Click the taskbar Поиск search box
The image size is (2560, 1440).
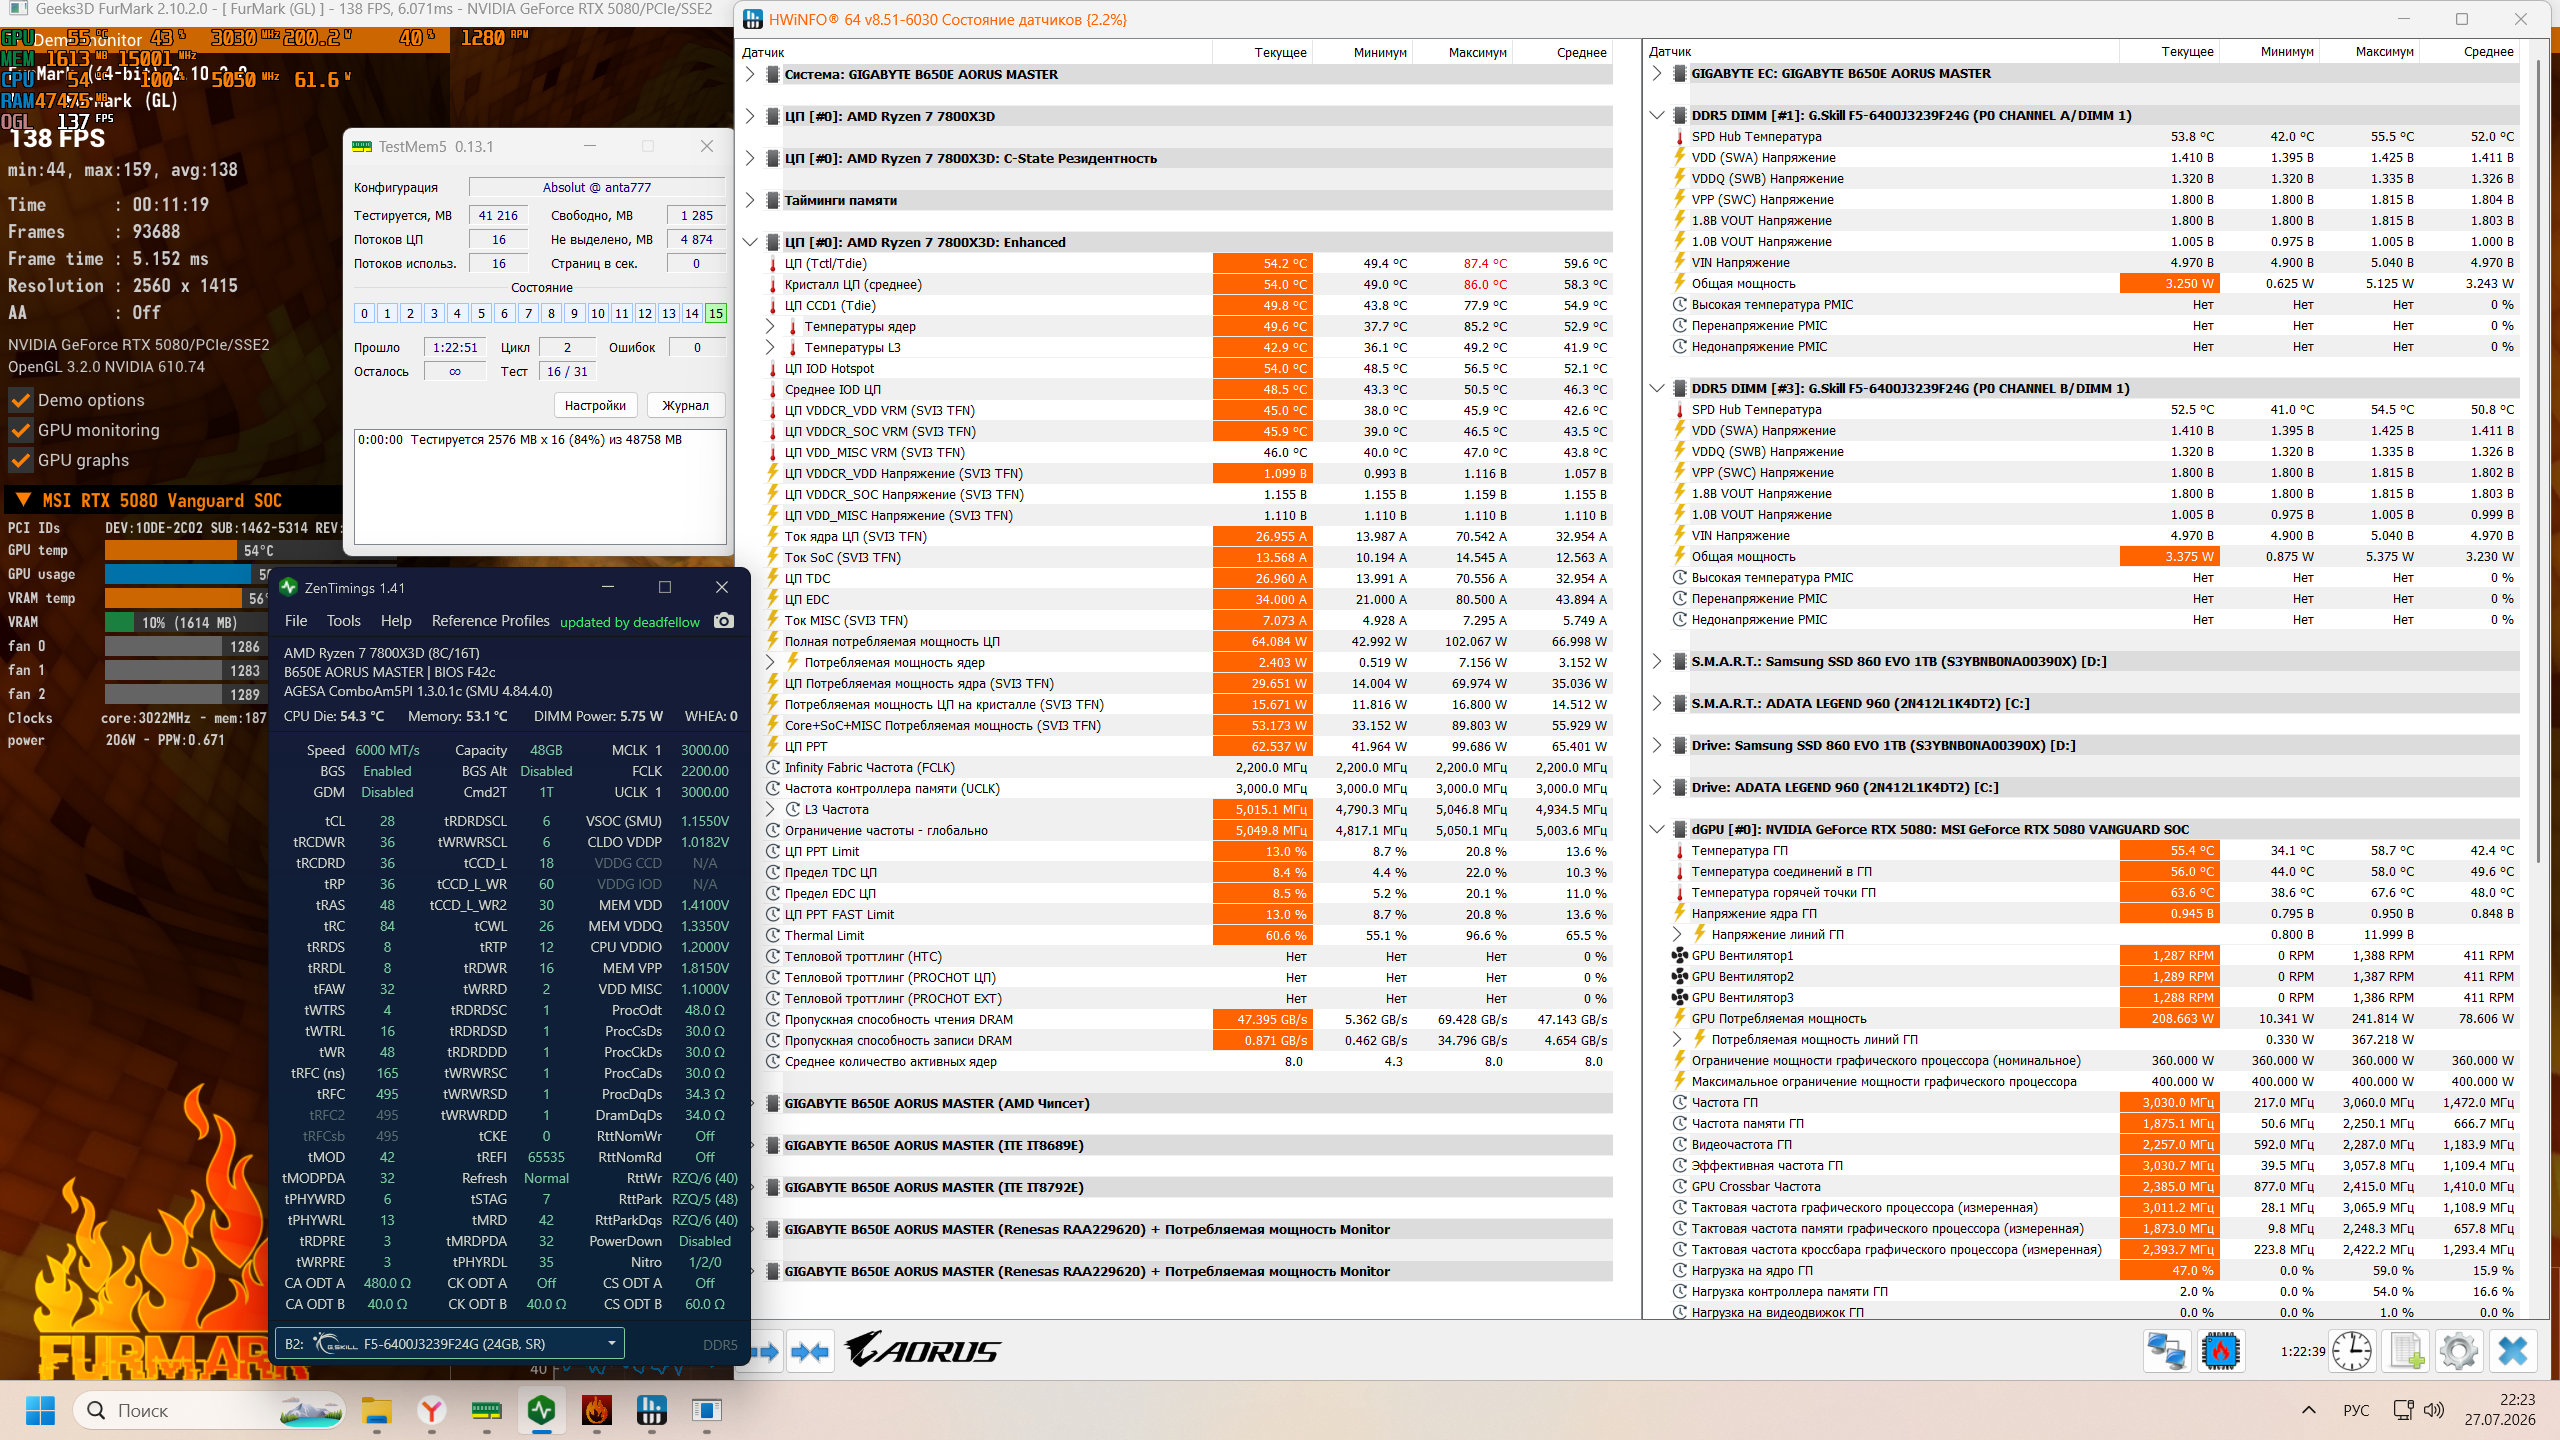[x=210, y=1410]
